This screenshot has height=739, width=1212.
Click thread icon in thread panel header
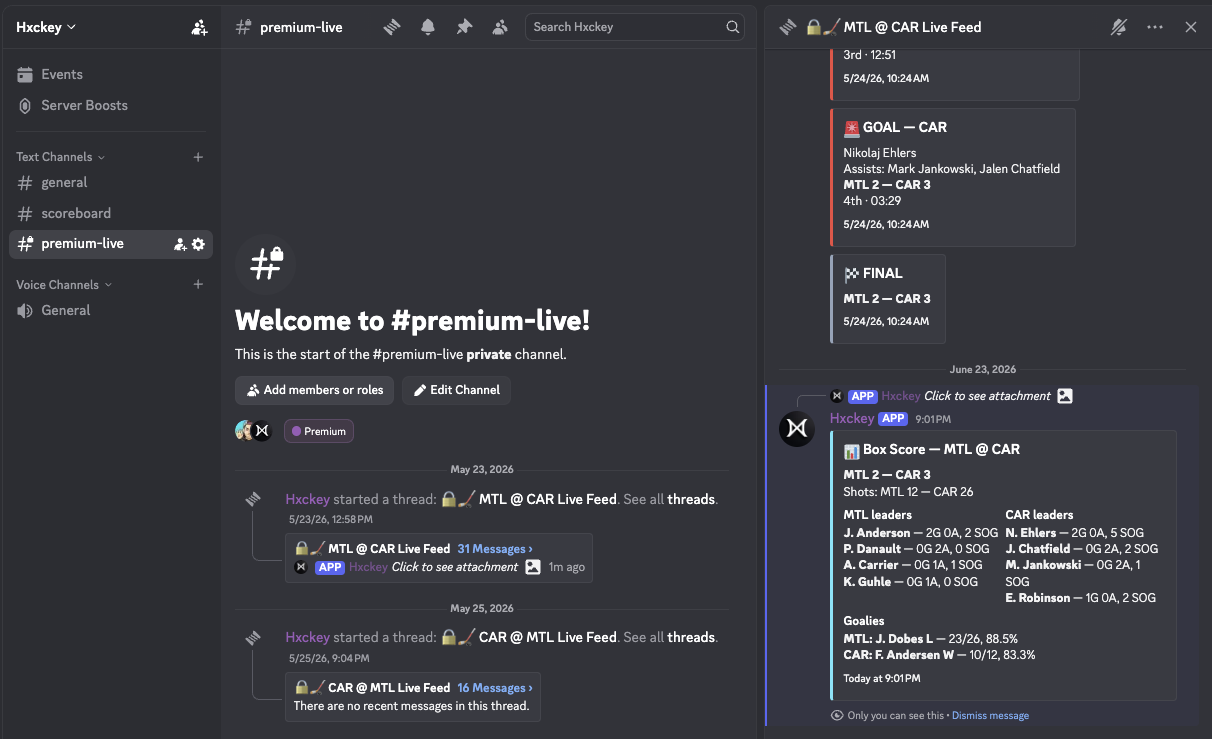point(789,27)
